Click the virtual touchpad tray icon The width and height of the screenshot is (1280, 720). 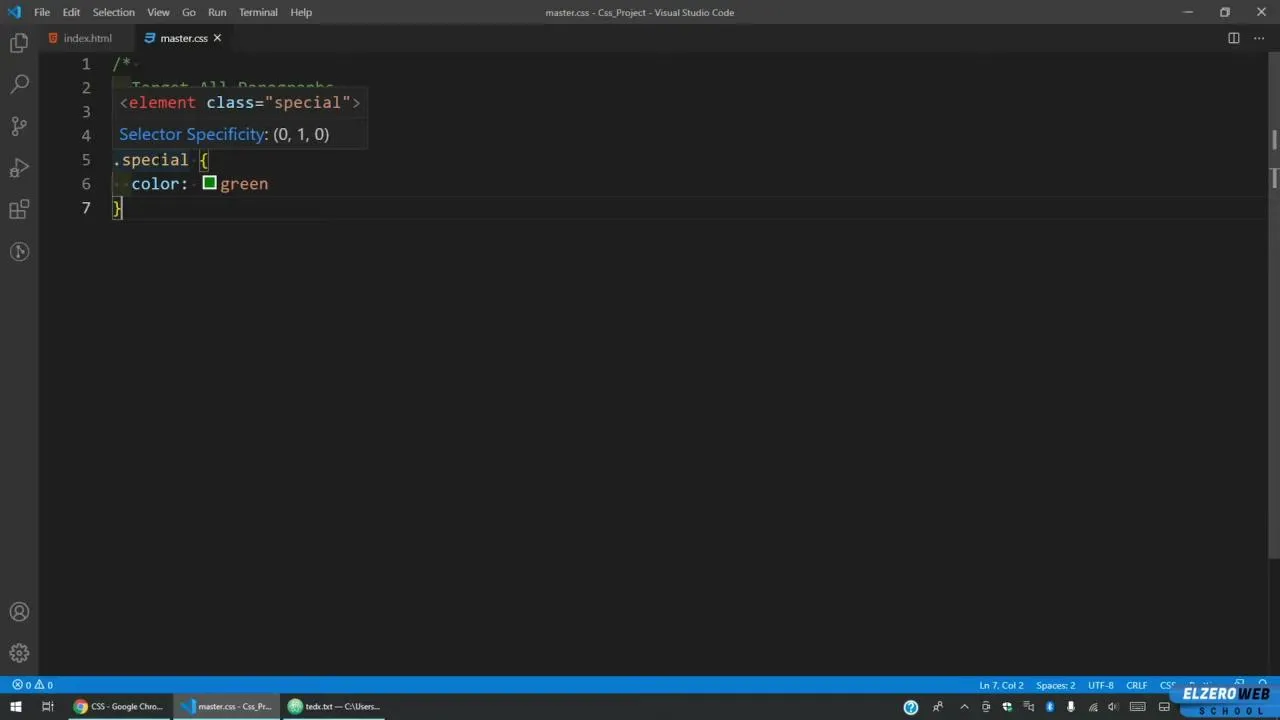point(1164,707)
